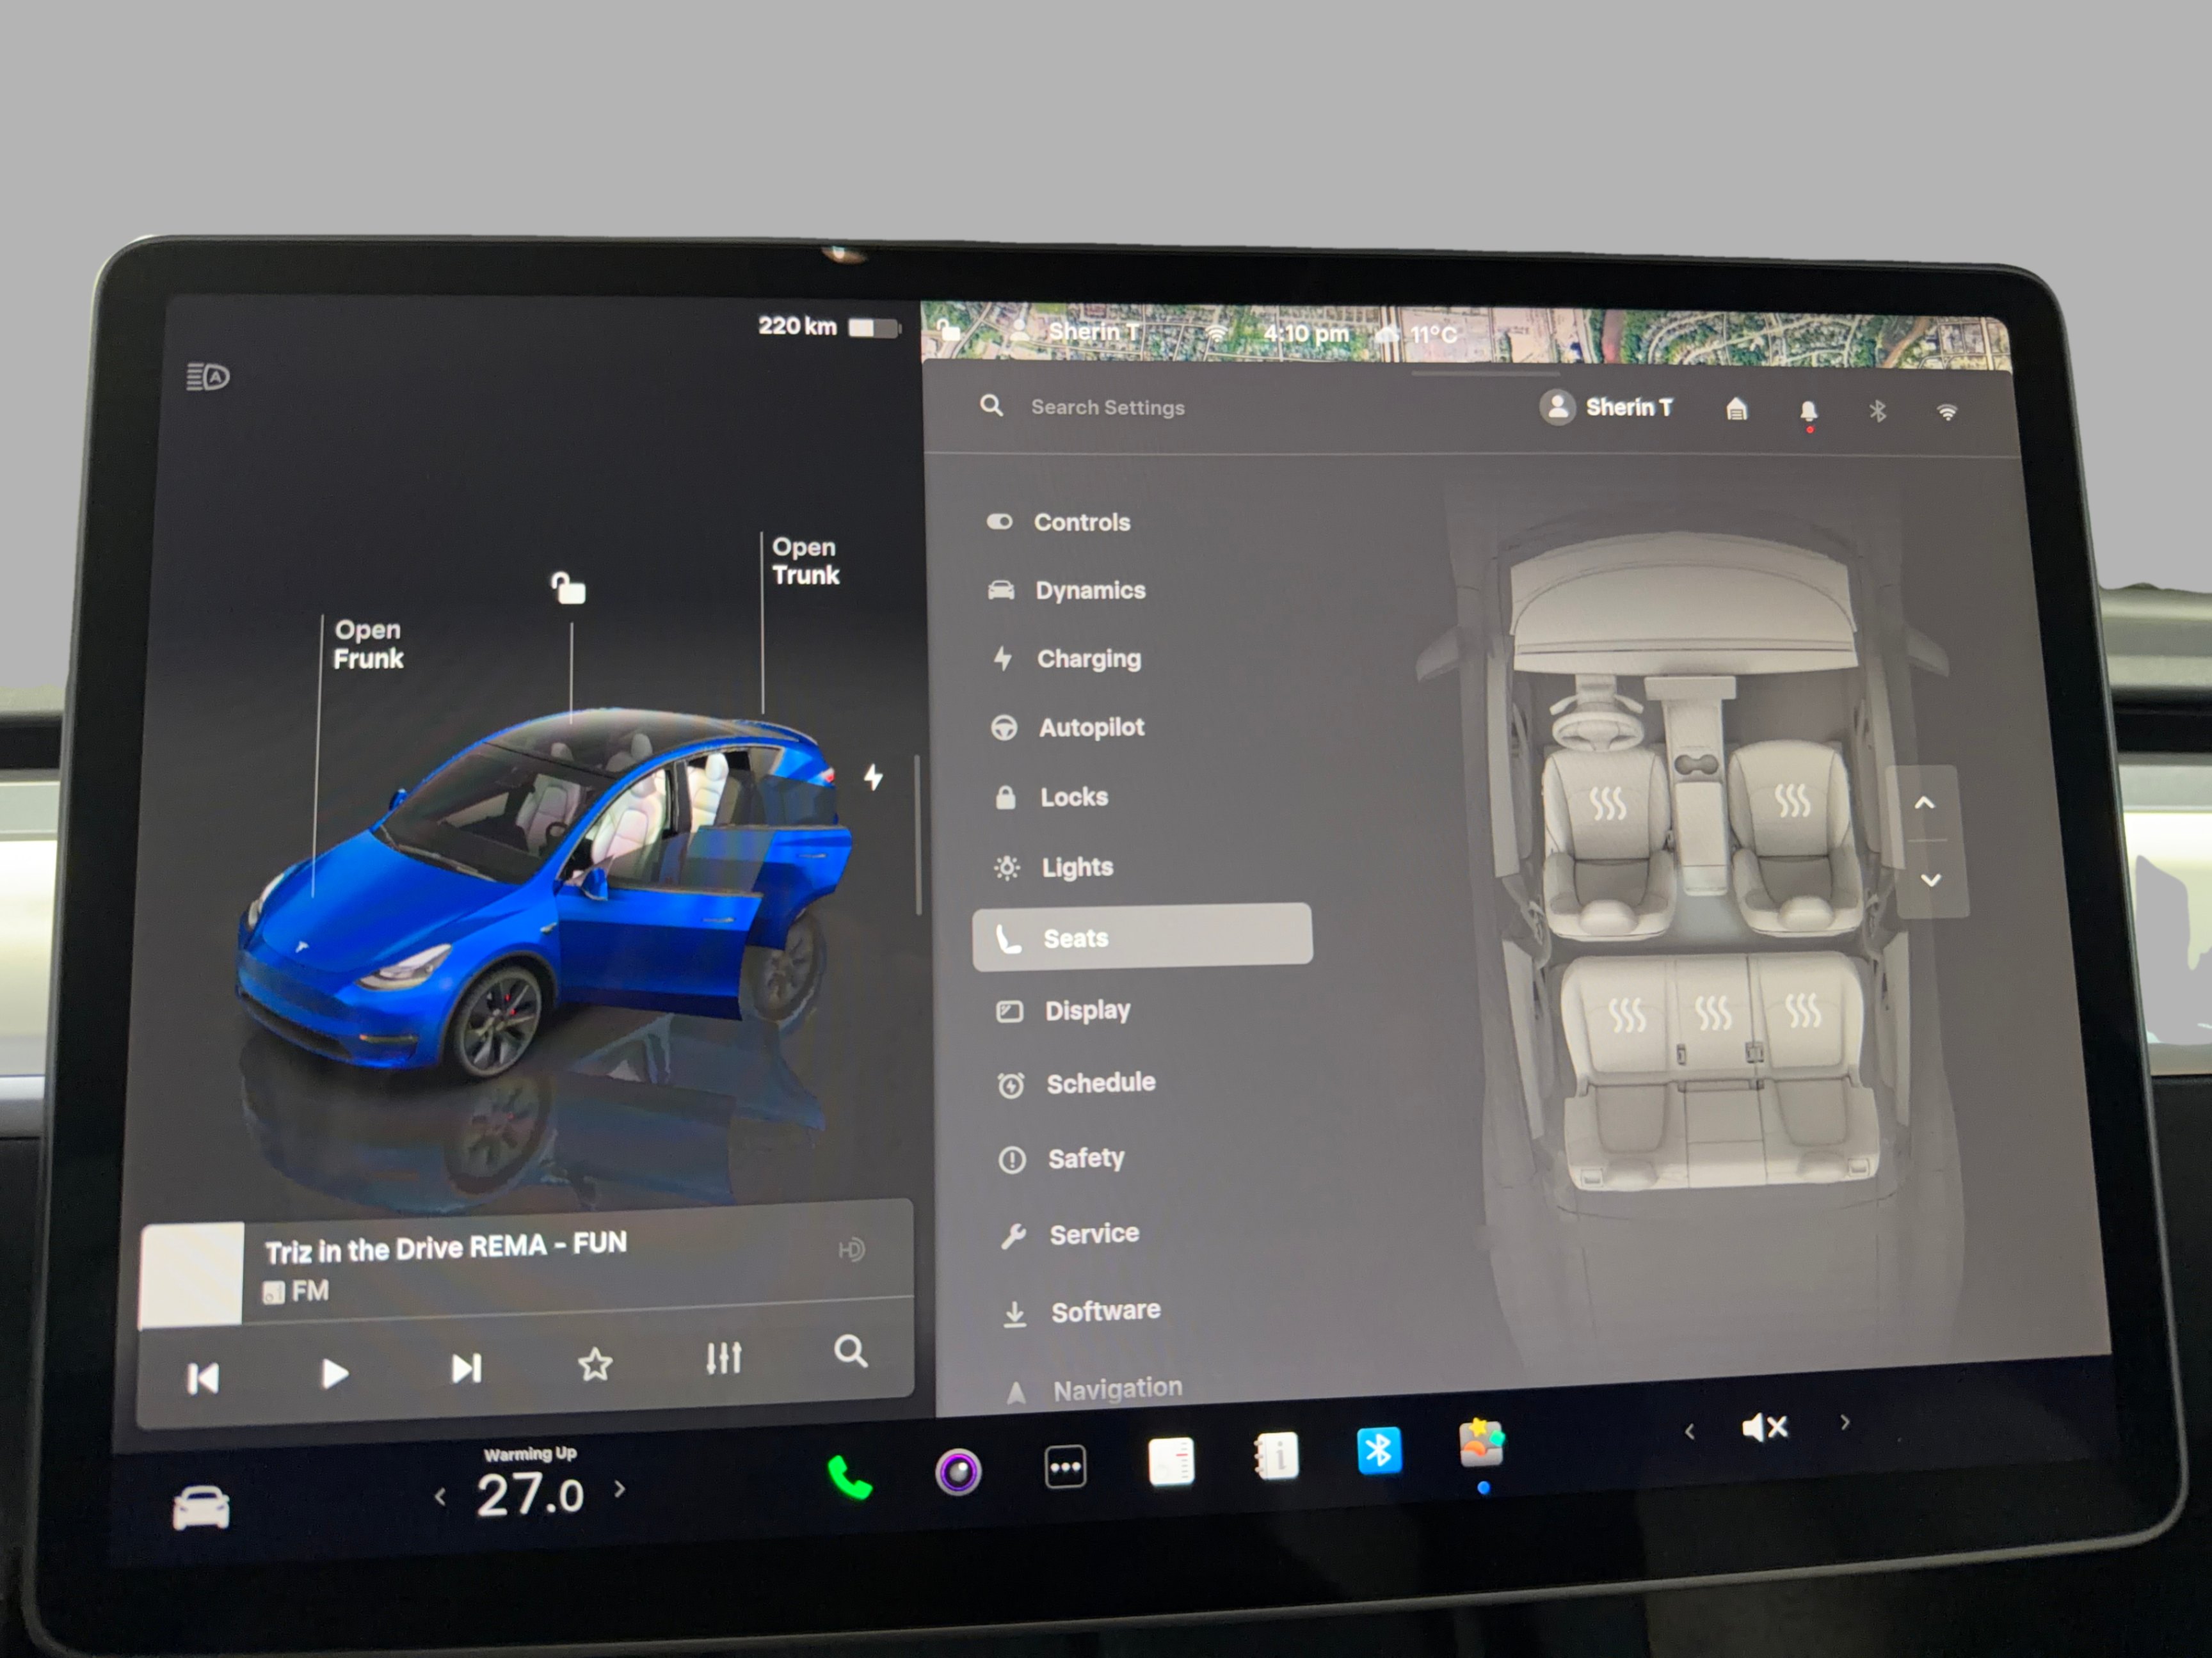The image size is (2212, 1658).
Task: Tap Open Frunk
Action: point(368,645)
